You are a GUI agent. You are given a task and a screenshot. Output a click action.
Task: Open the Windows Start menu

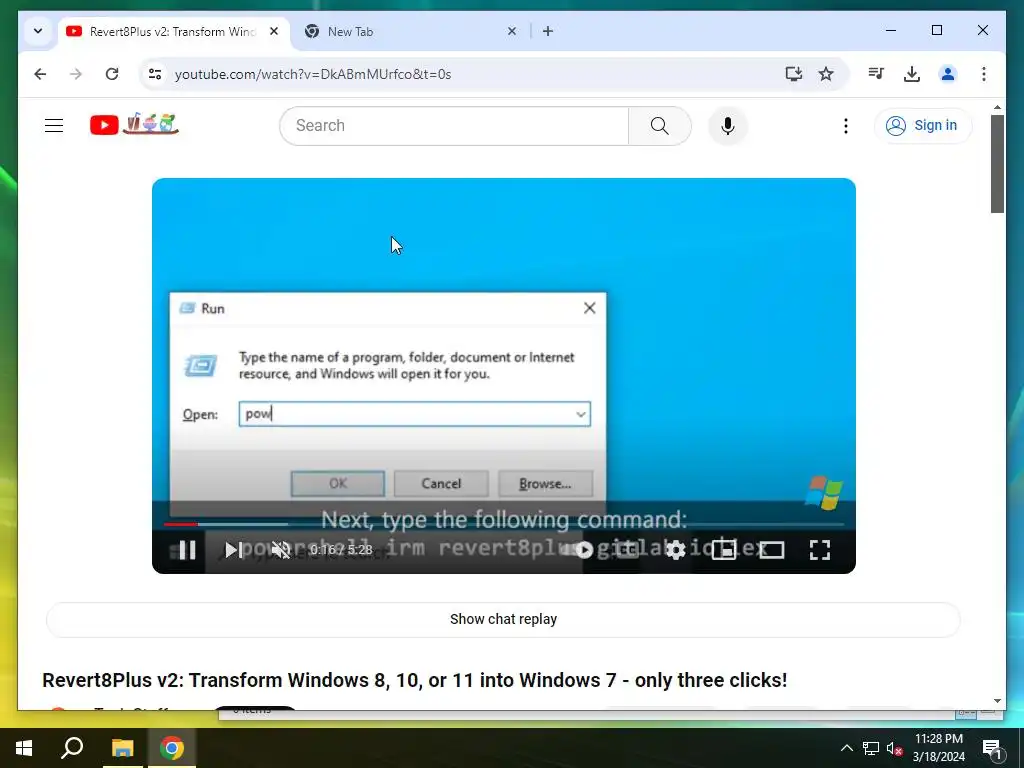pos(24,748)
